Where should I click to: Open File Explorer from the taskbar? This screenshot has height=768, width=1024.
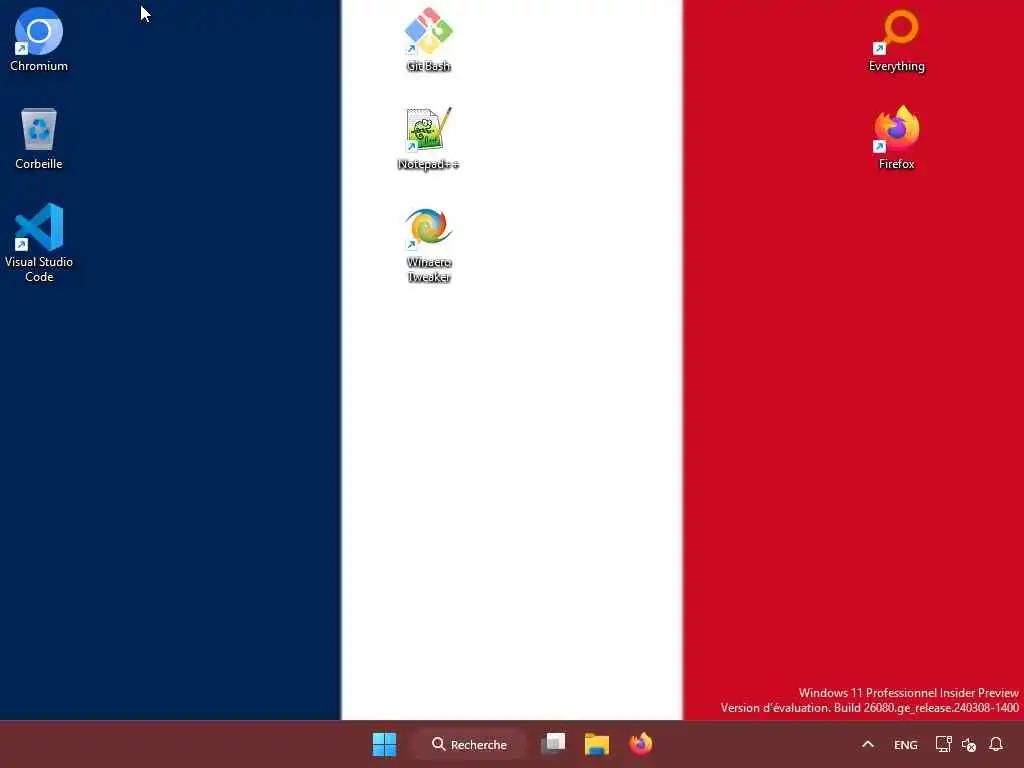597,744
